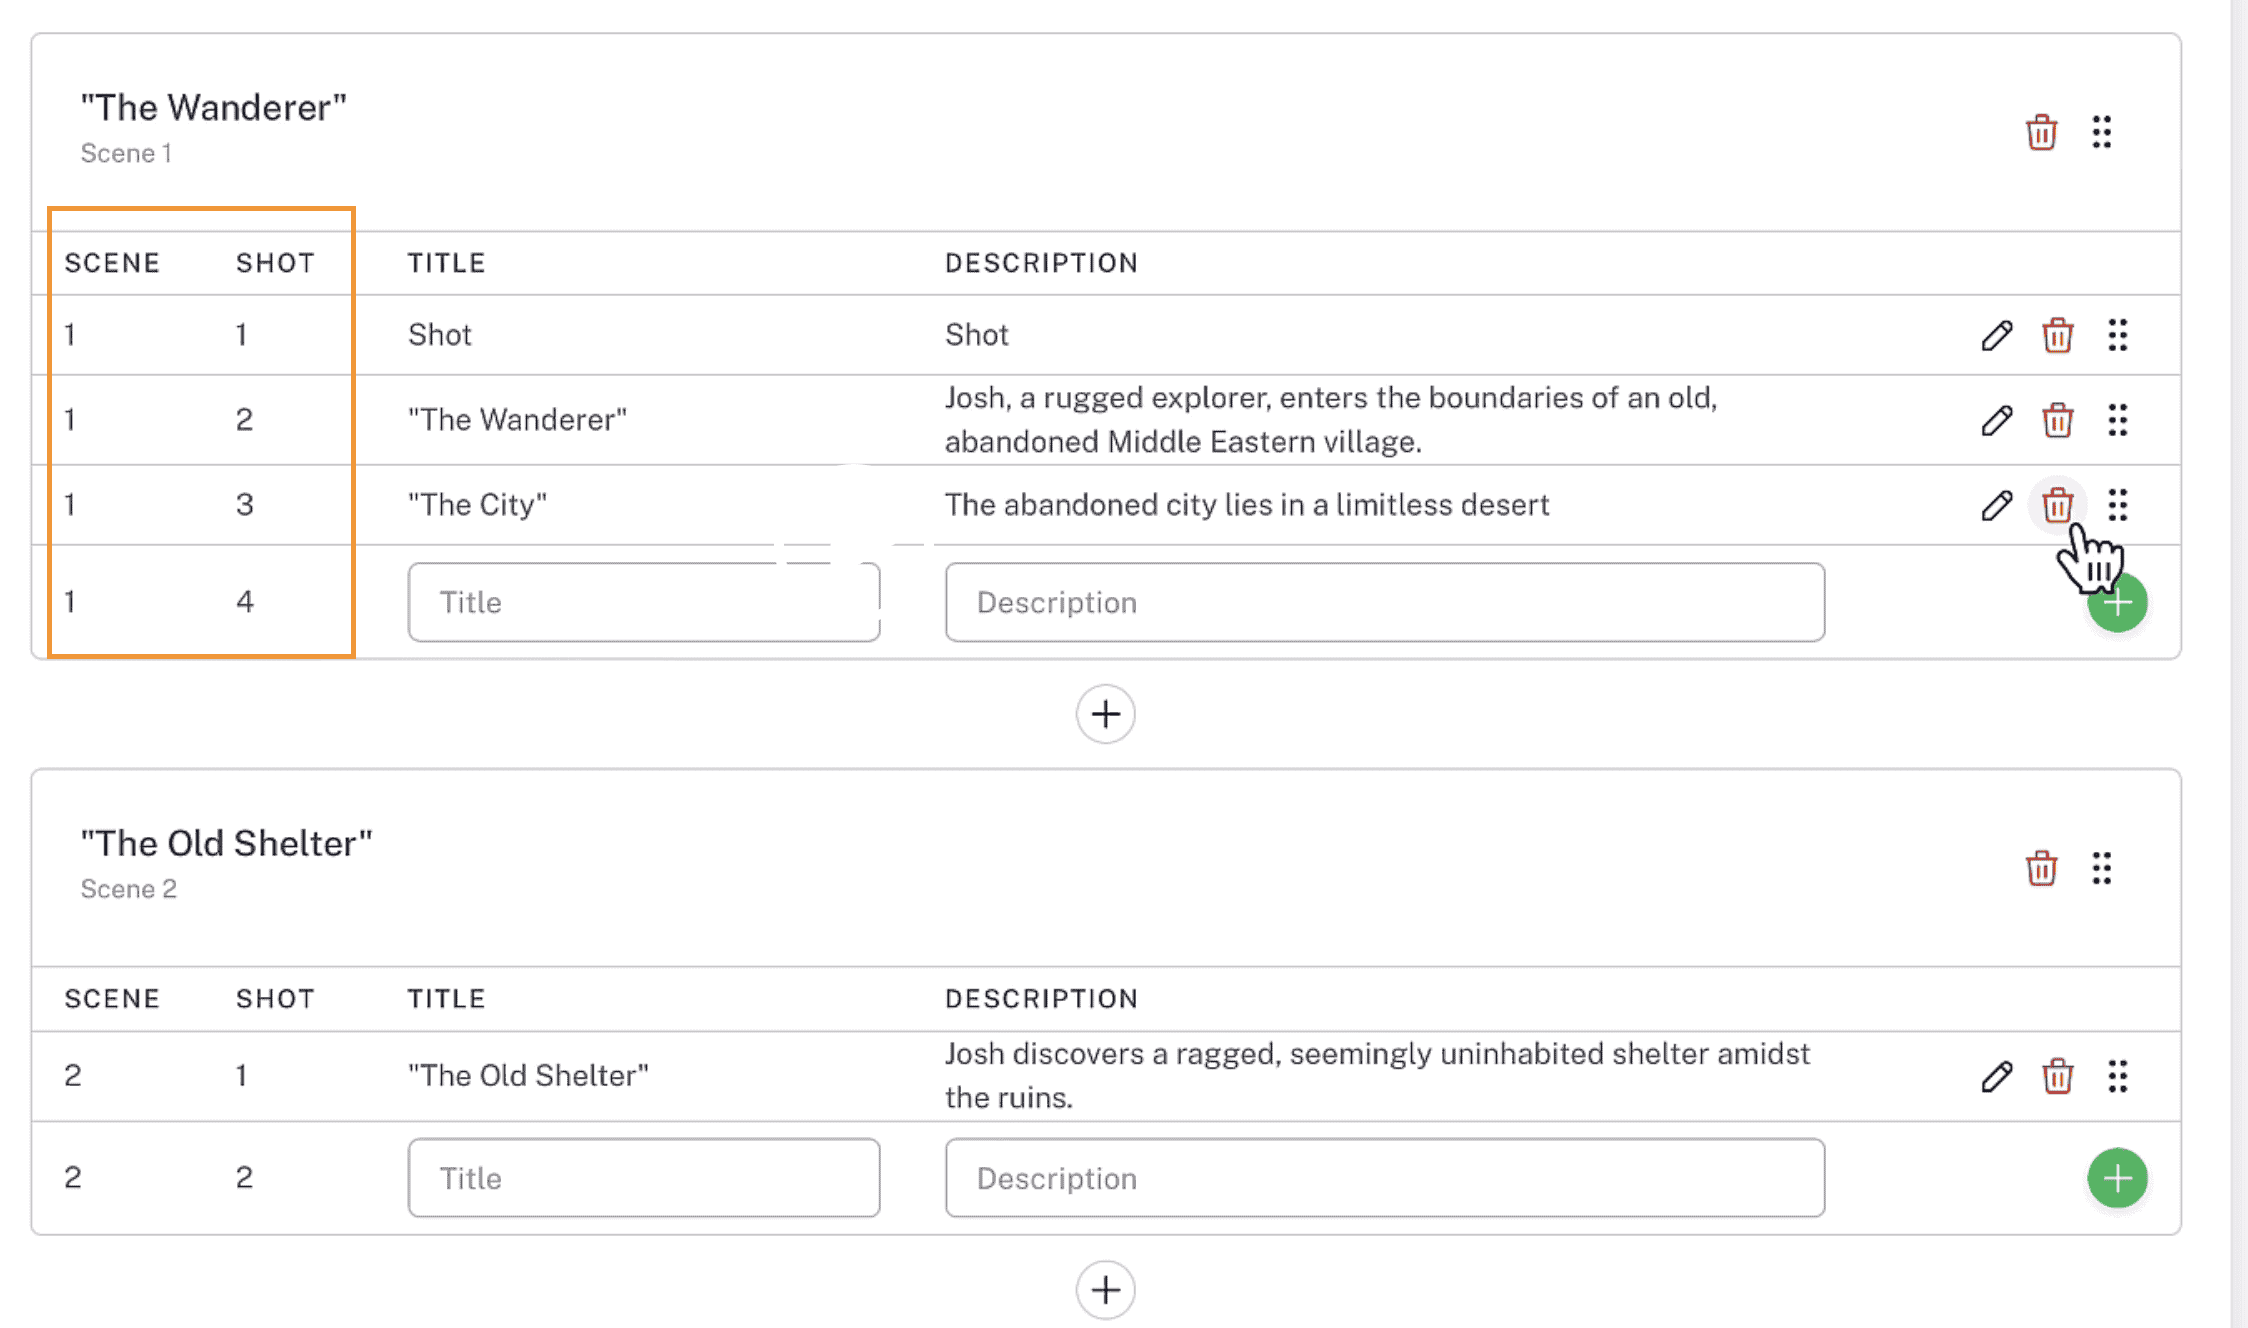Delete shot 1 of Scene 1
The image size is (2248, 1328).
click(2057, 336)
